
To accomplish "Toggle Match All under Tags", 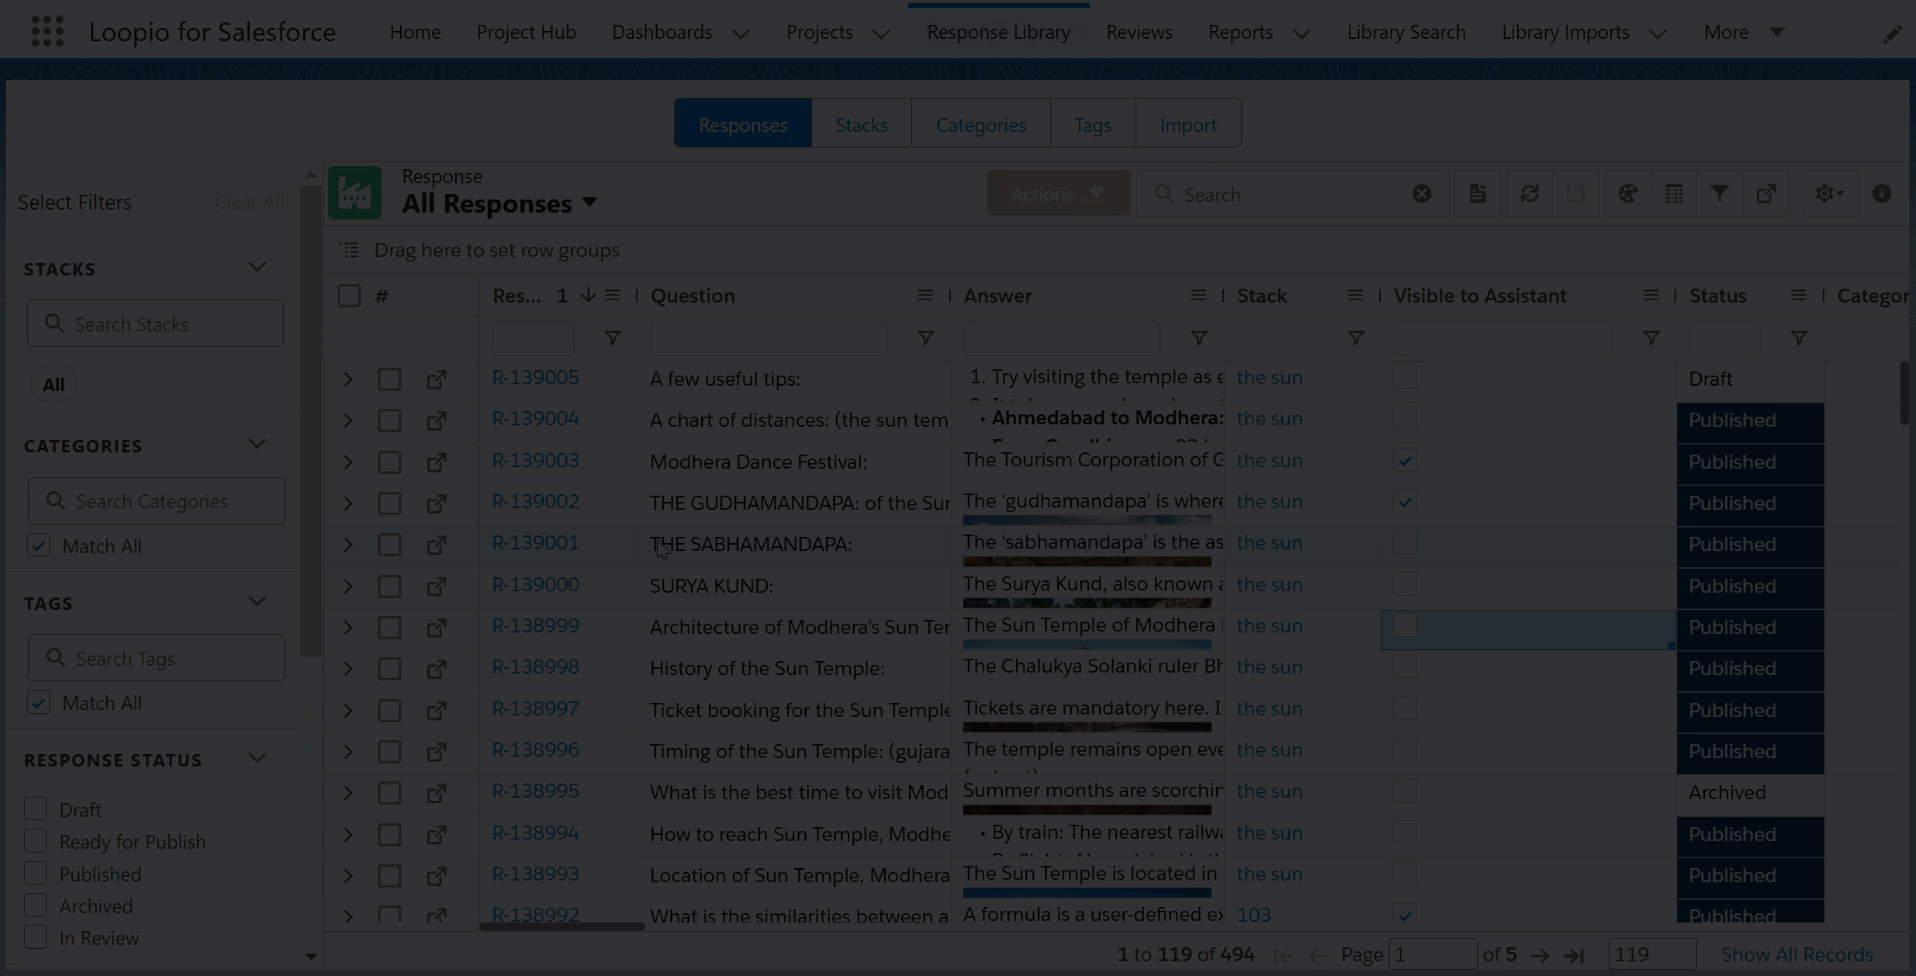I will [x=39, y=703].
